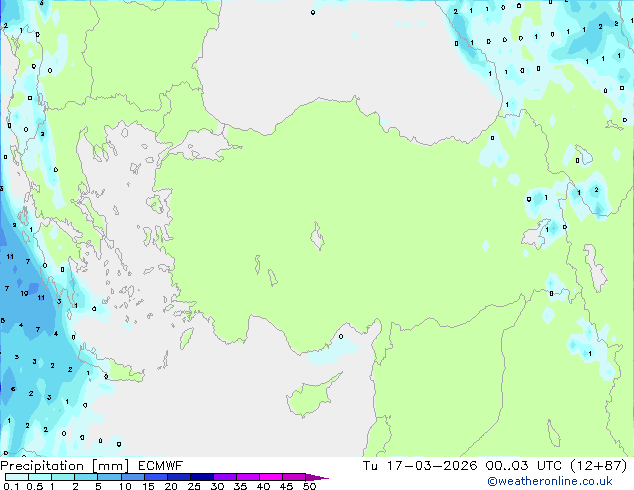Image resolution: width=634 pixels, height=490 pixels.
Task: Click the 35–40 mm legend color swatch
Action: 247,477
